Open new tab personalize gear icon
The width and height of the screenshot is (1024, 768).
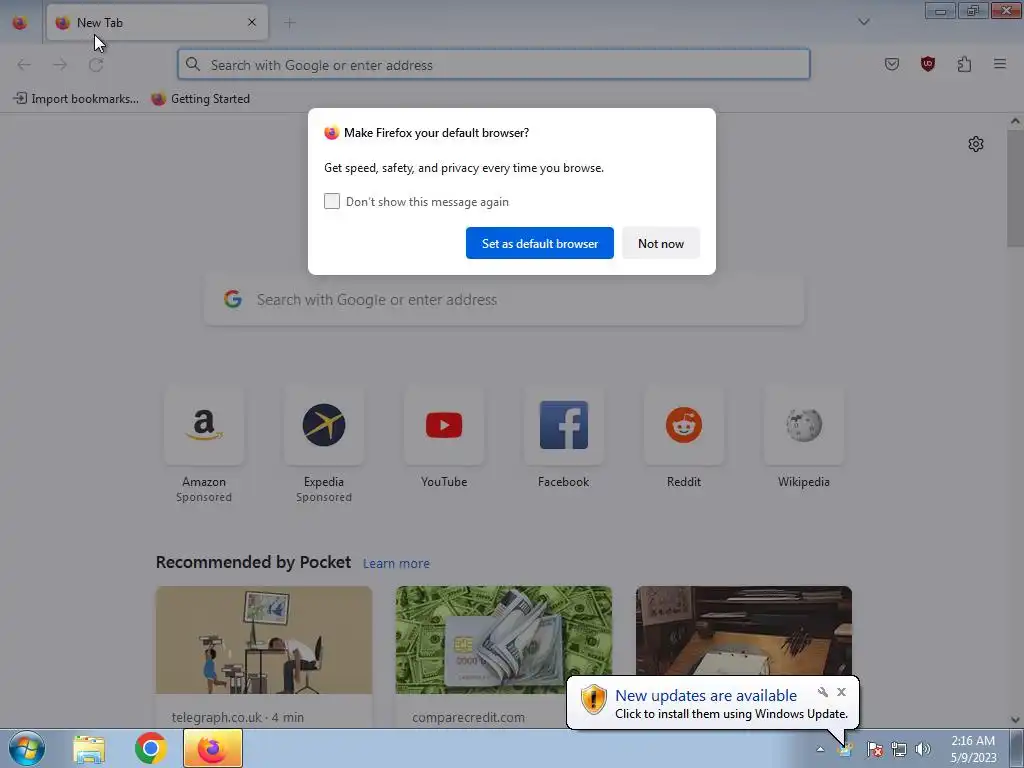(976, 144)
